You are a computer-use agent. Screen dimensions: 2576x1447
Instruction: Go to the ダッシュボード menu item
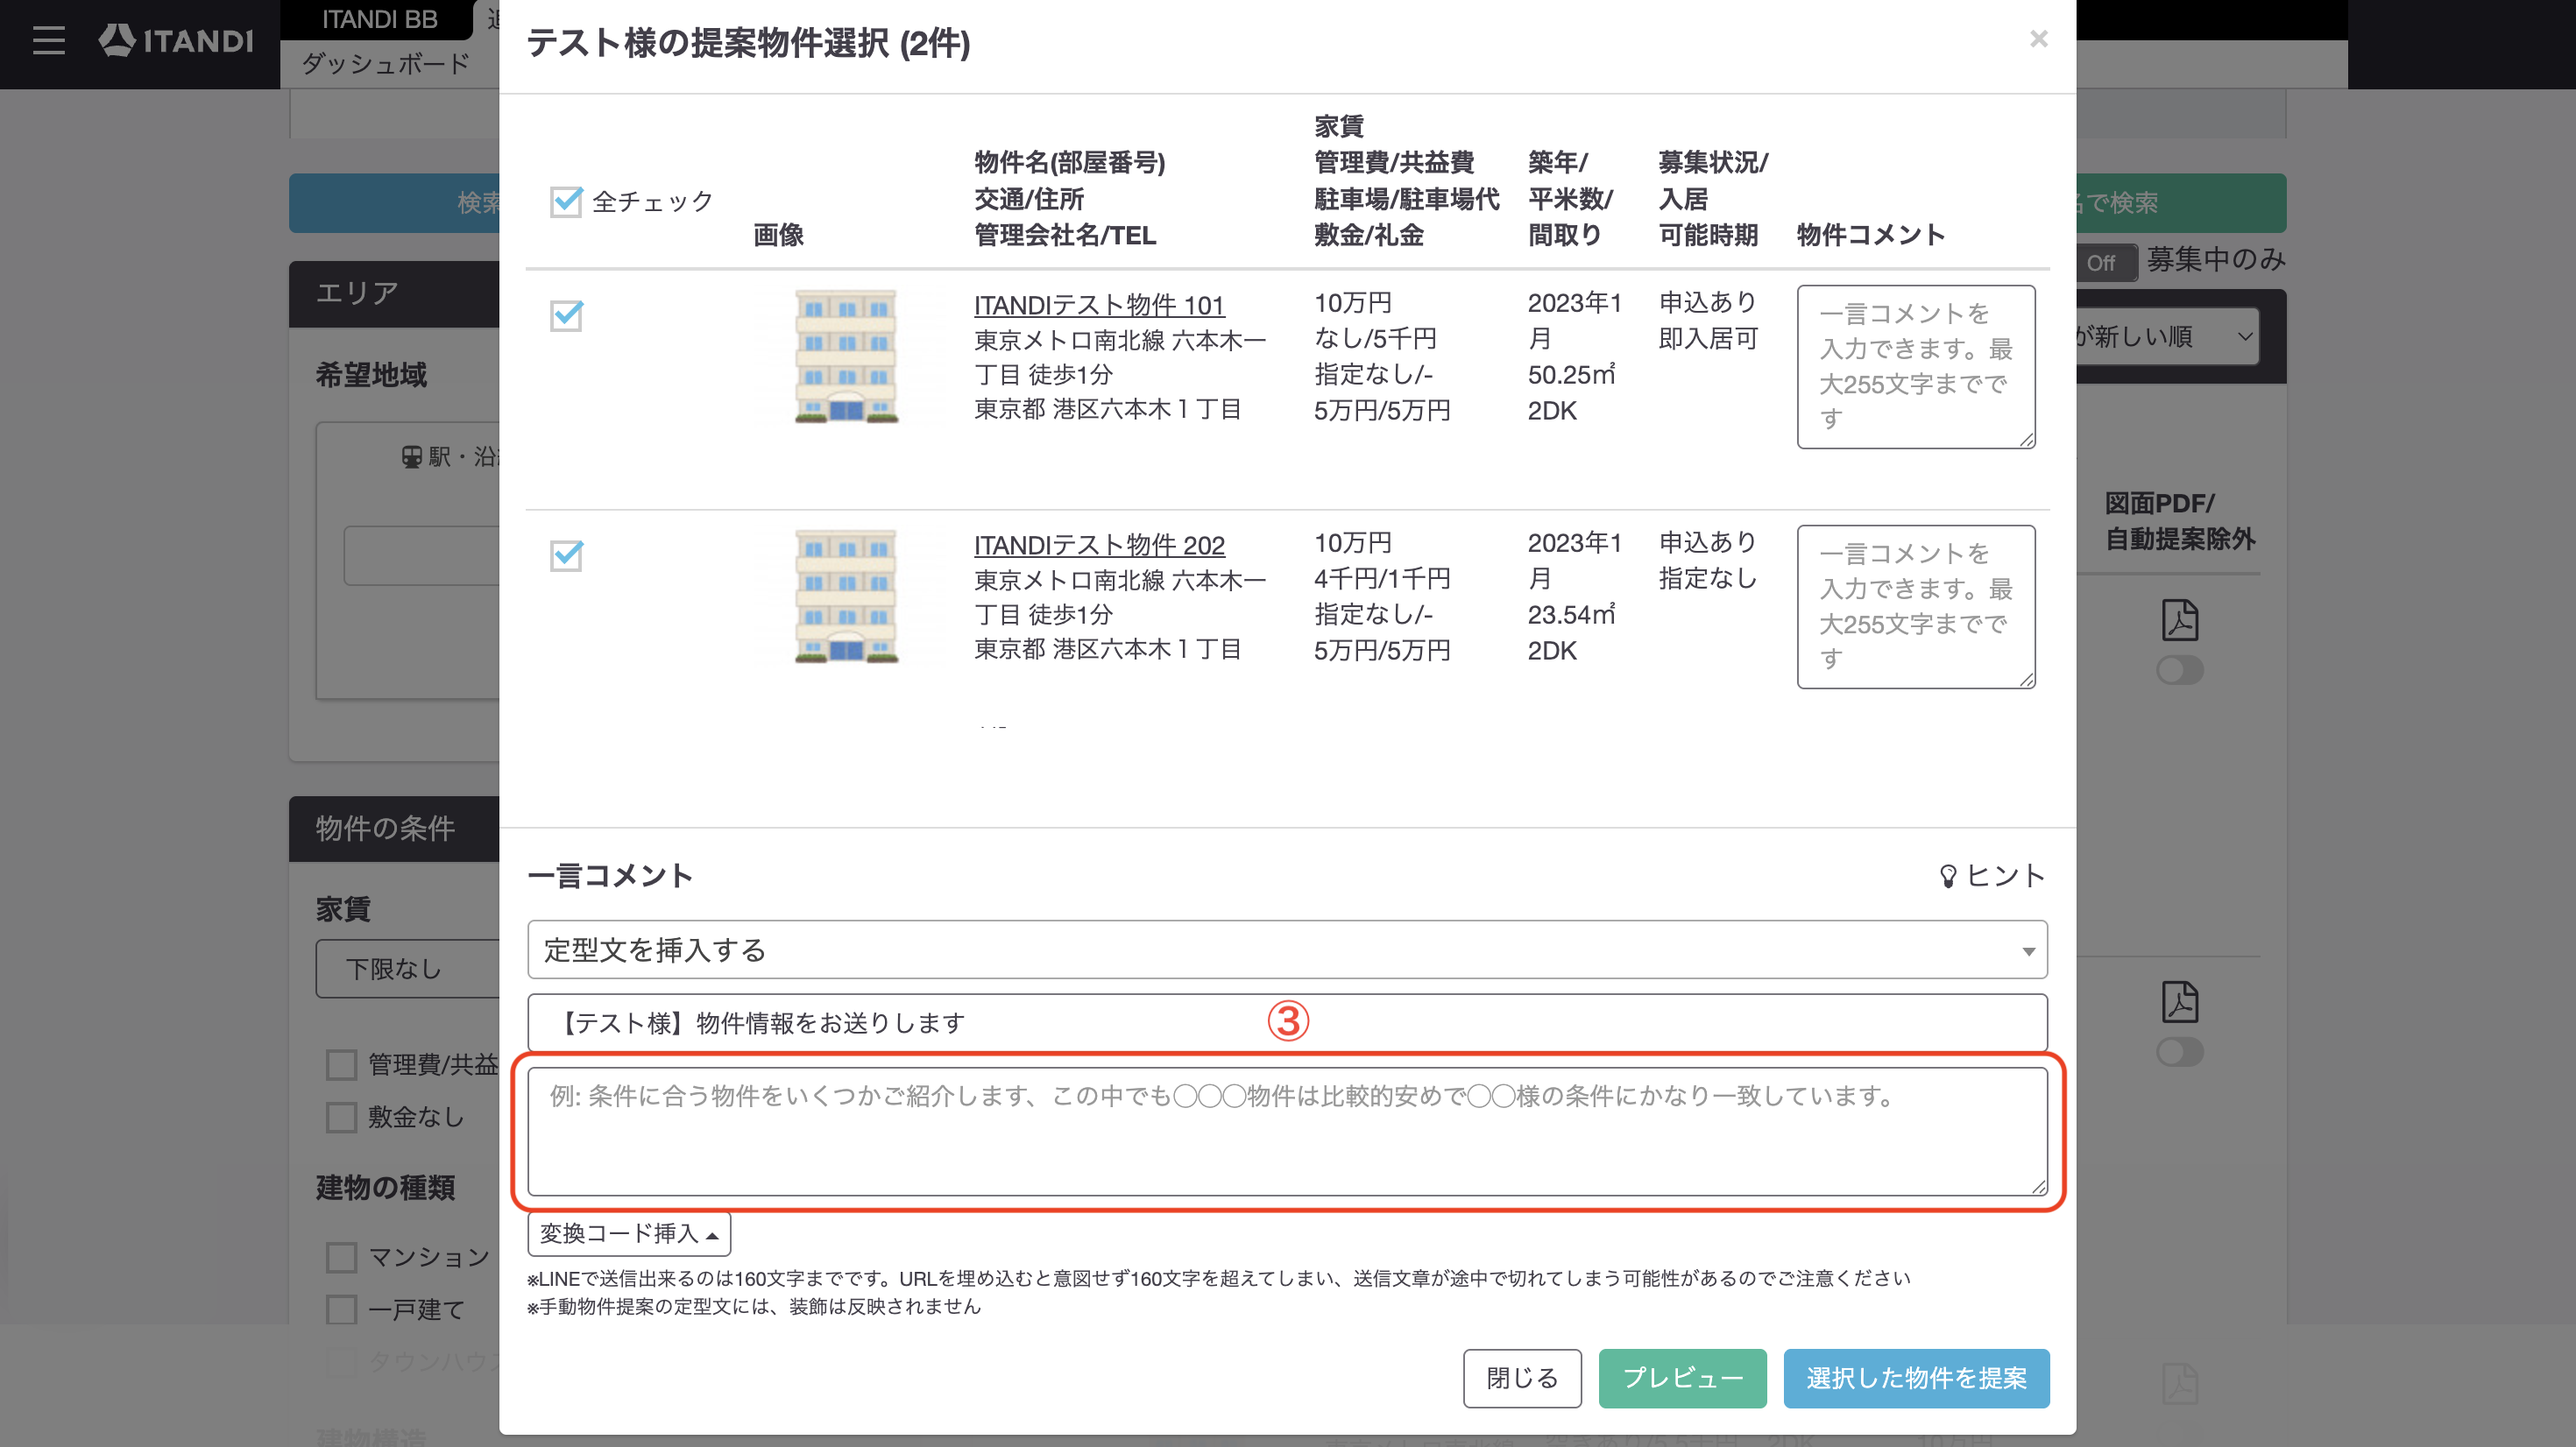(x=386, y=64)
